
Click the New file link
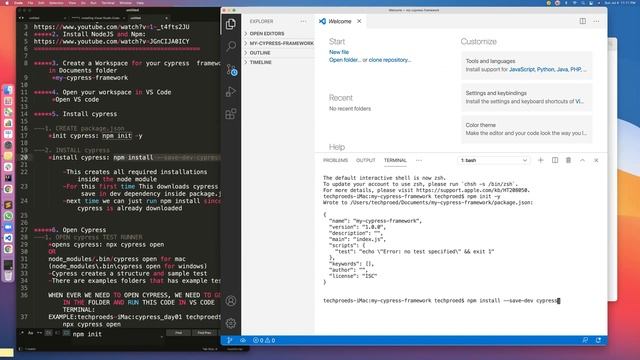coord(339,52)
